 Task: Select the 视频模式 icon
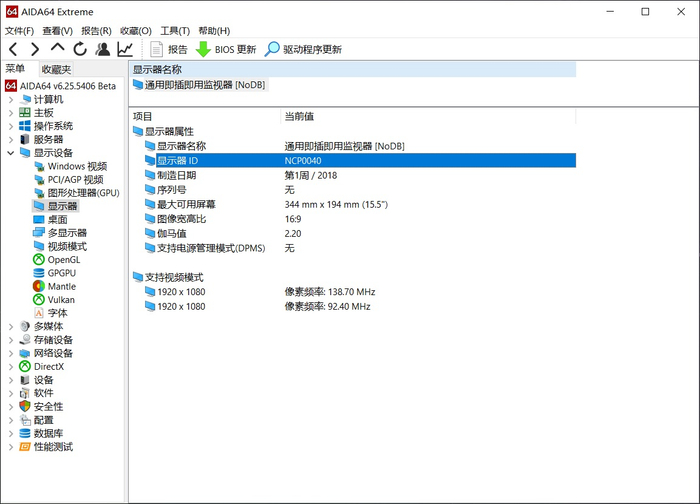(39, 246)
